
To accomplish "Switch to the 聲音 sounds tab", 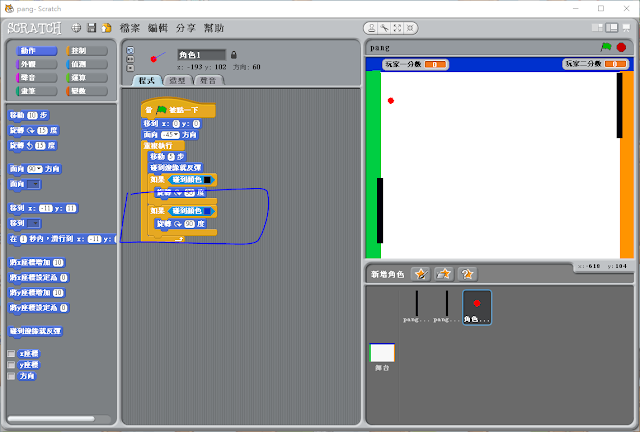I will coord(209,80).
